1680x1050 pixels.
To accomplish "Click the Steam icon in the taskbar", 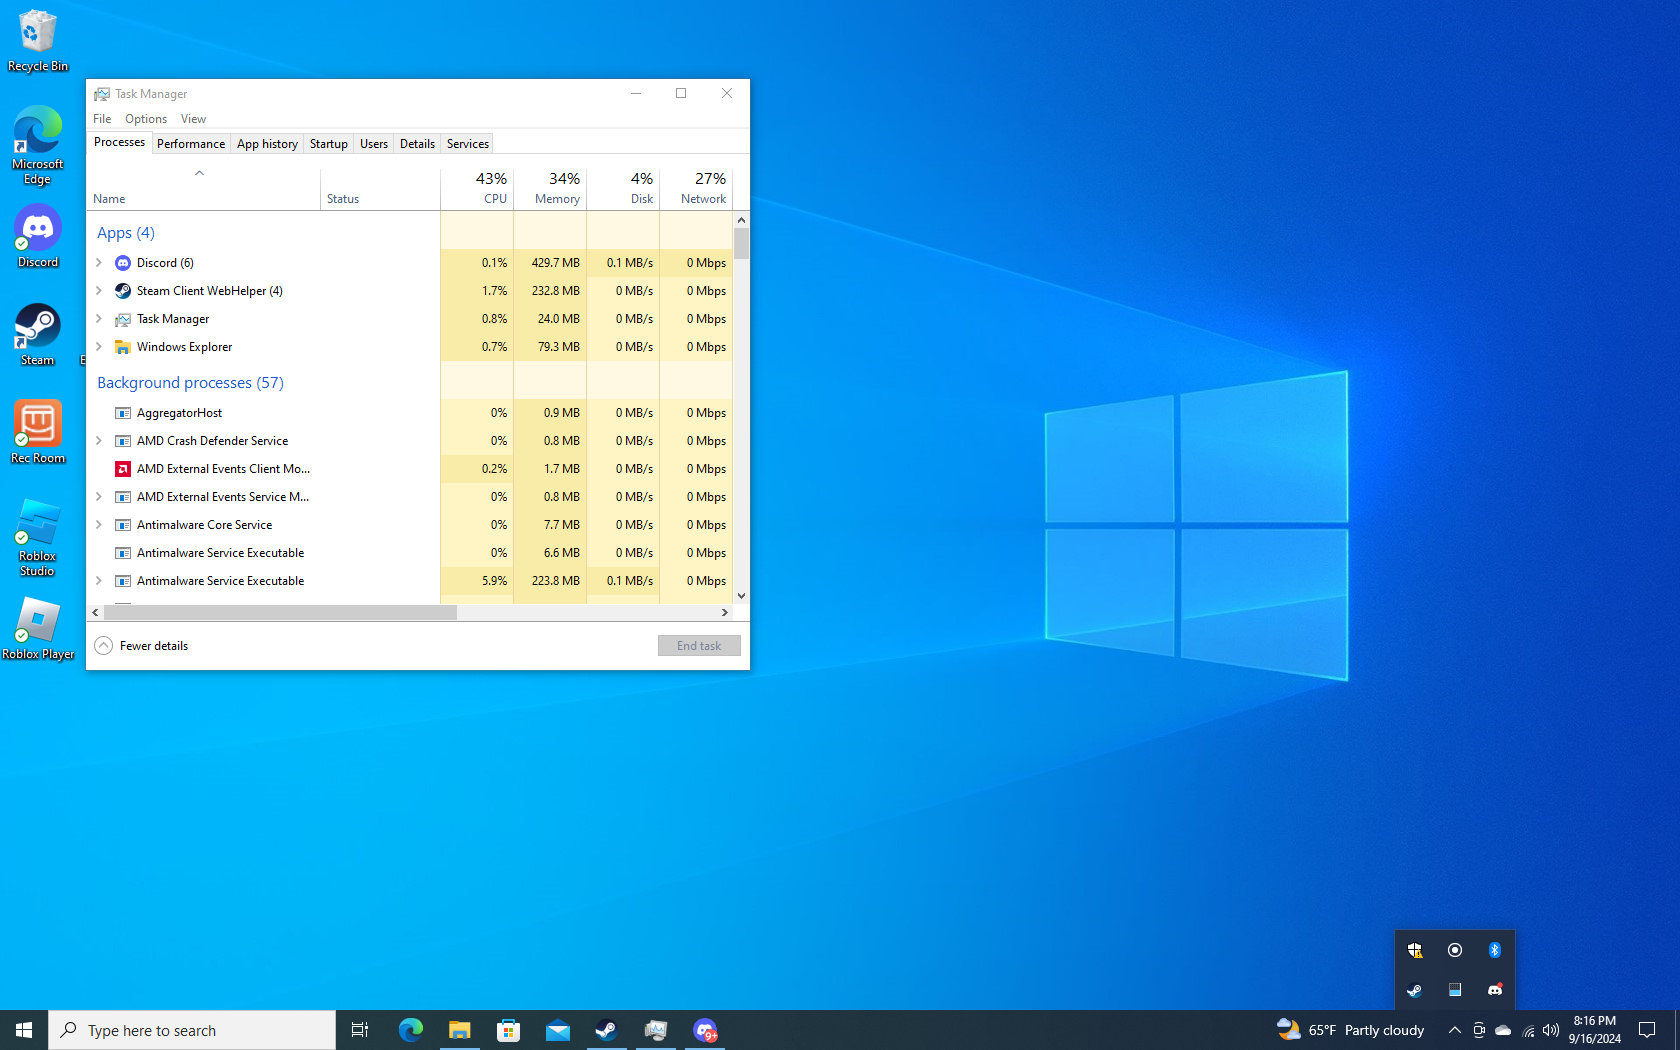I will click(x=607, y=1030).
